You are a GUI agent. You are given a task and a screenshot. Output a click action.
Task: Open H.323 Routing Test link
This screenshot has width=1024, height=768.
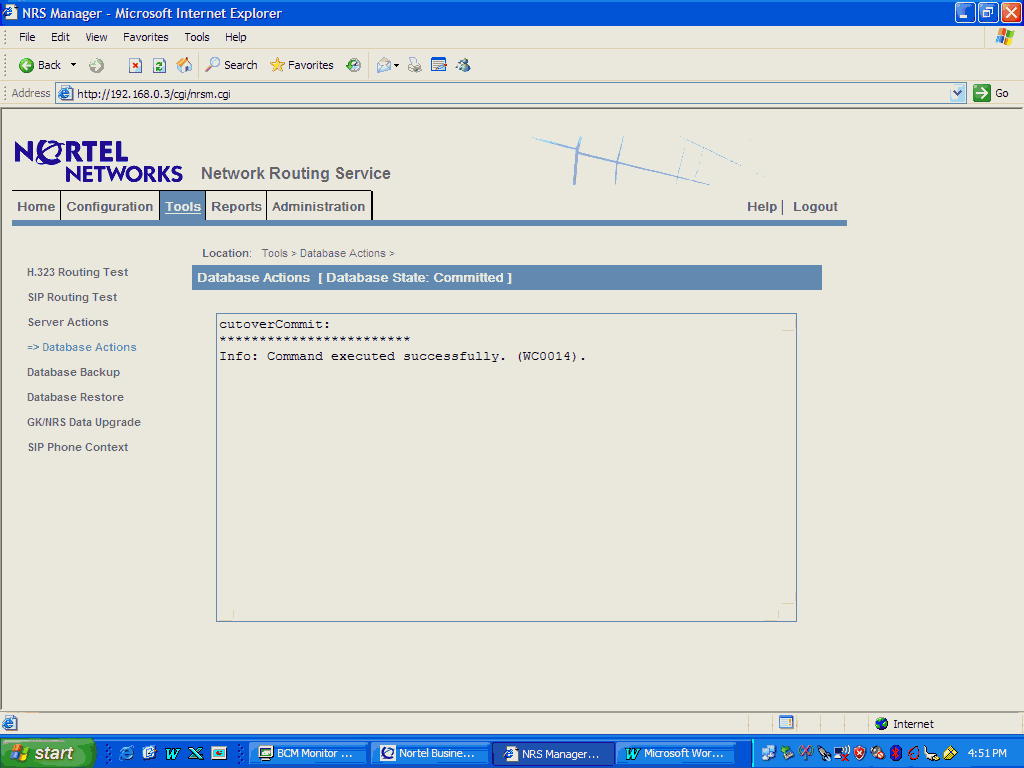coord(78,272)
